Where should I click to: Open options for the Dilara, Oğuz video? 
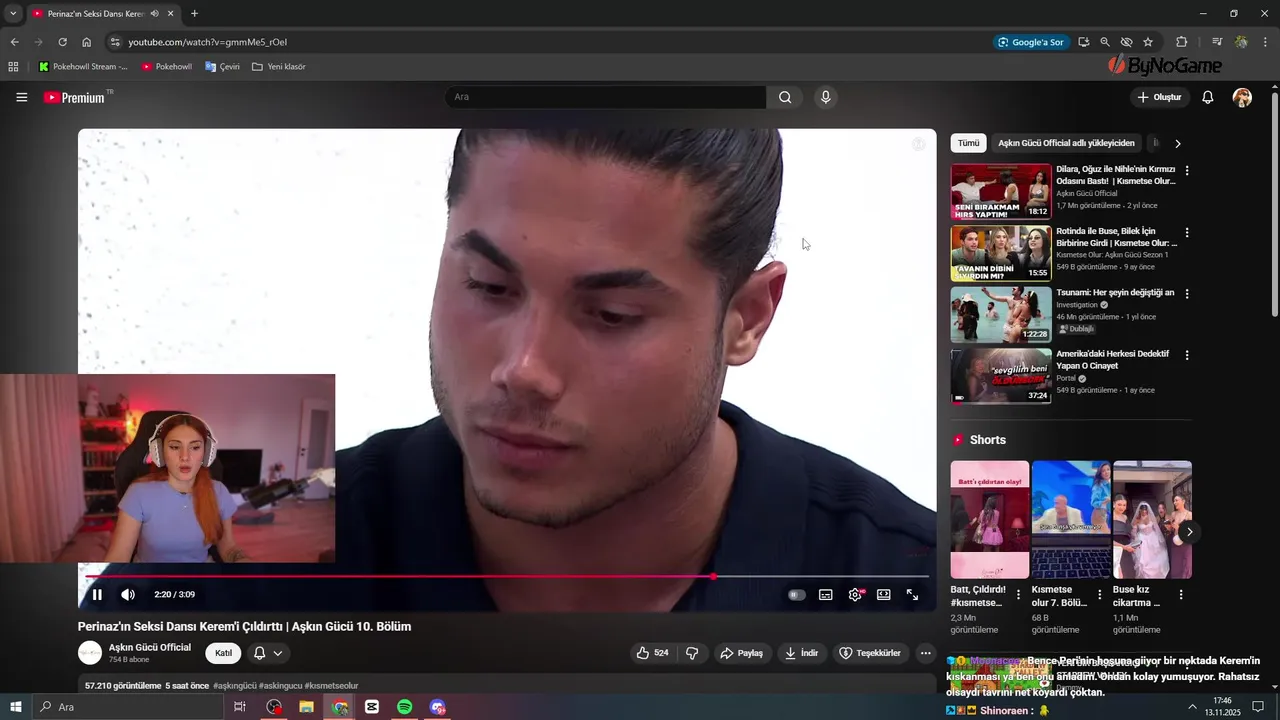[1187, 170]
